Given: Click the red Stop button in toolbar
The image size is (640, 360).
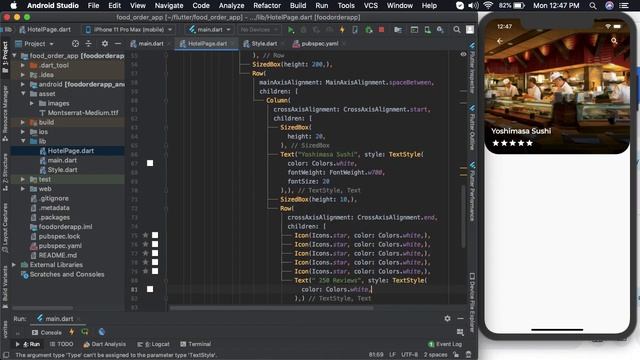Looking at the screenshot, I should (381, 30).
